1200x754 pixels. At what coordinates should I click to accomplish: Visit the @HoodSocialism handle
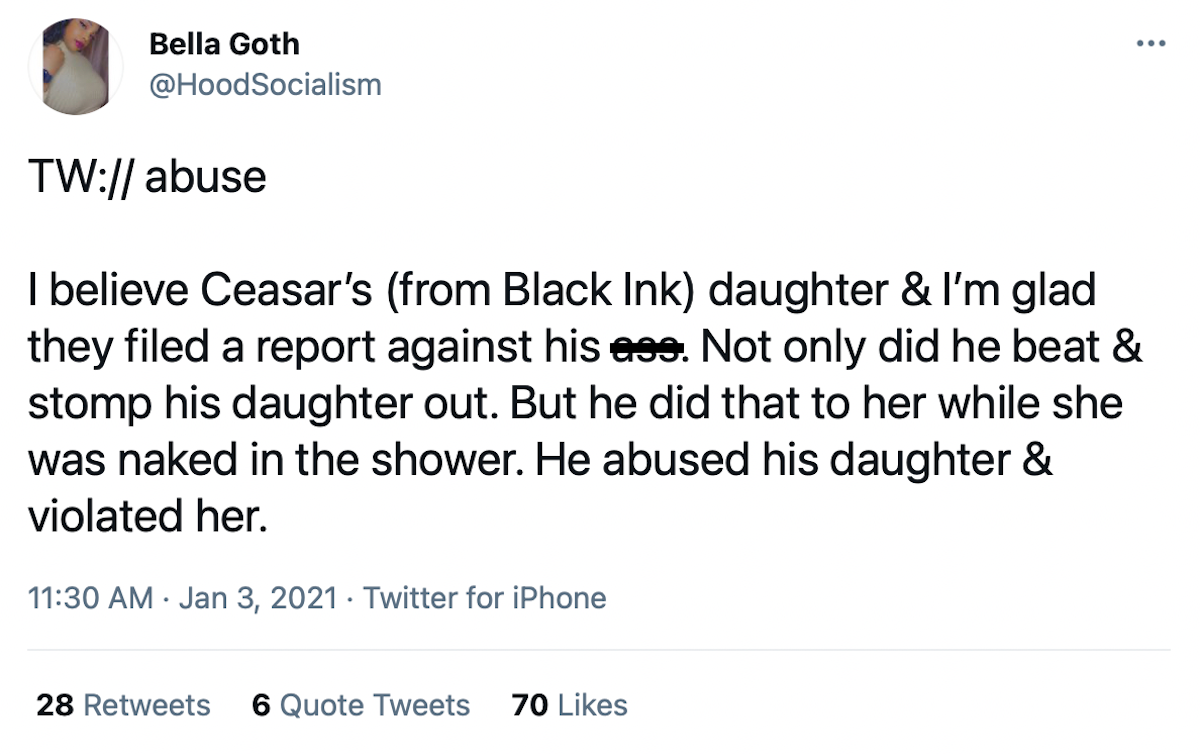pyautogui.click(x=265, y=84)
